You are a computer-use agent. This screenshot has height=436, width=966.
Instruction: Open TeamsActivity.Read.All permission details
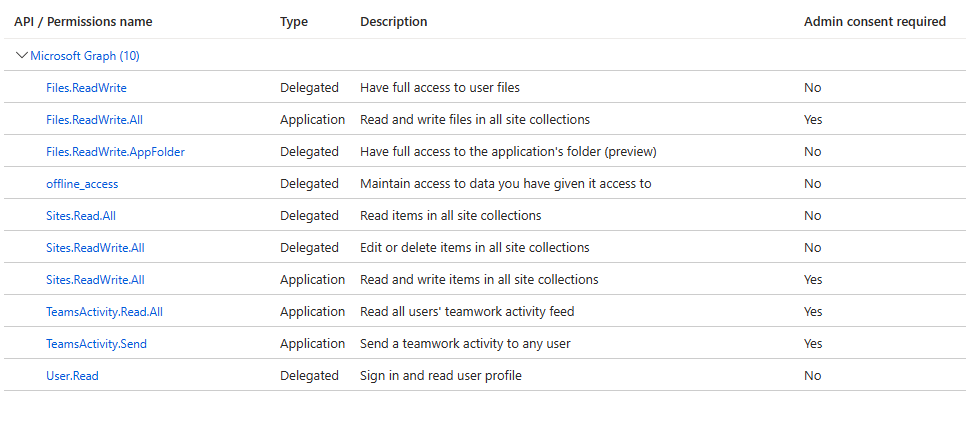[x=104, y=312]
